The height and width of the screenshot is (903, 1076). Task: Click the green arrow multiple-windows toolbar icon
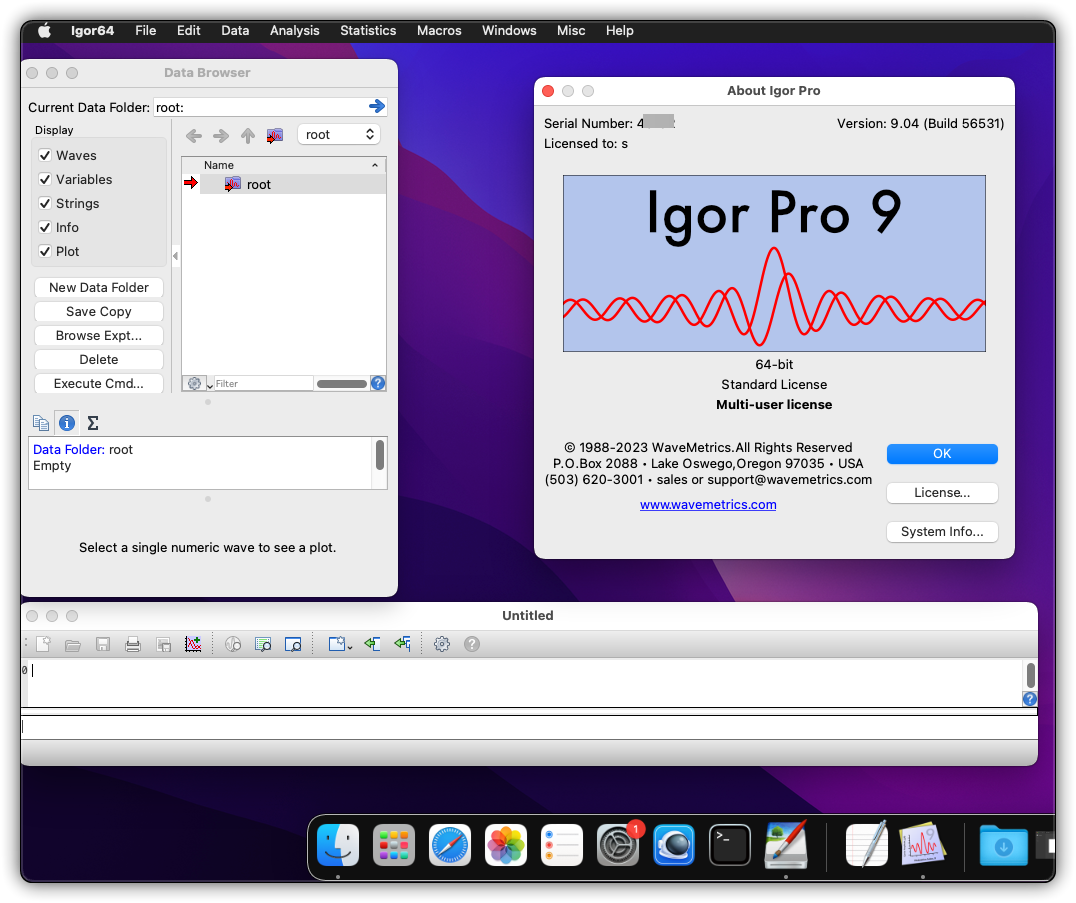[403, 644]
